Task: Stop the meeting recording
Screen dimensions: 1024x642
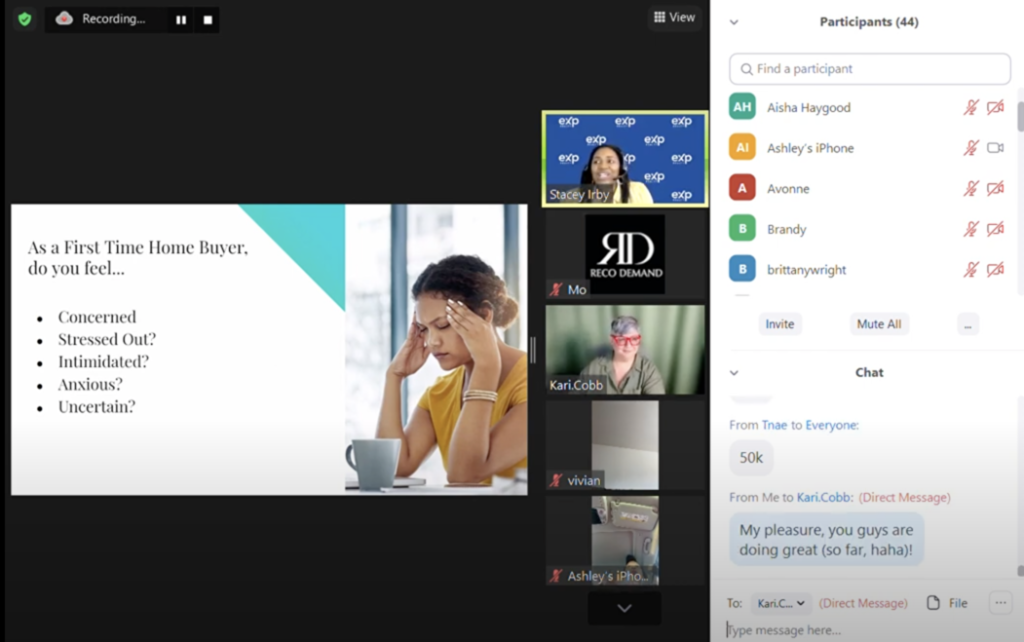Action: 208,20
